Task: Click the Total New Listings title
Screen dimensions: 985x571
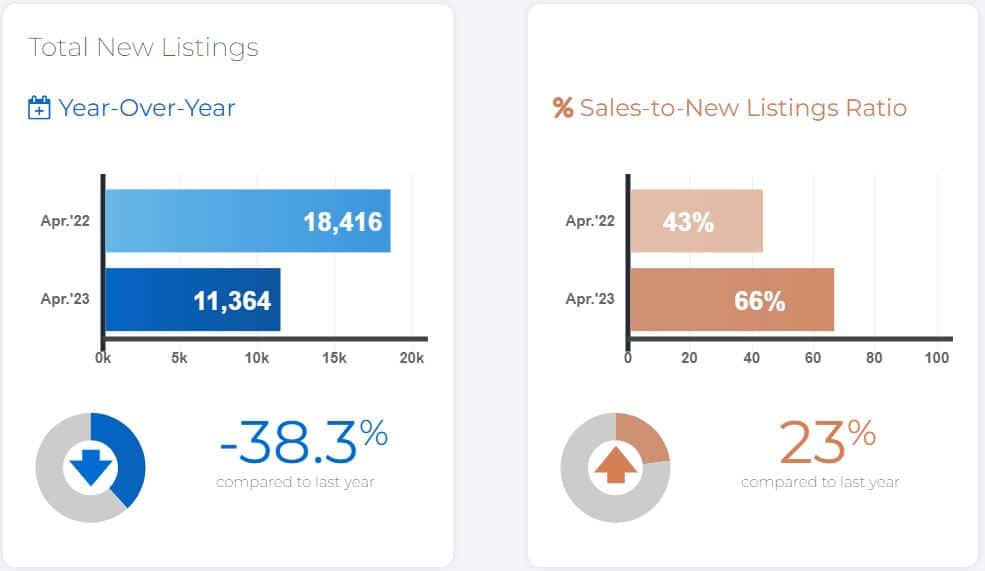Action: (x=143, y=47)
